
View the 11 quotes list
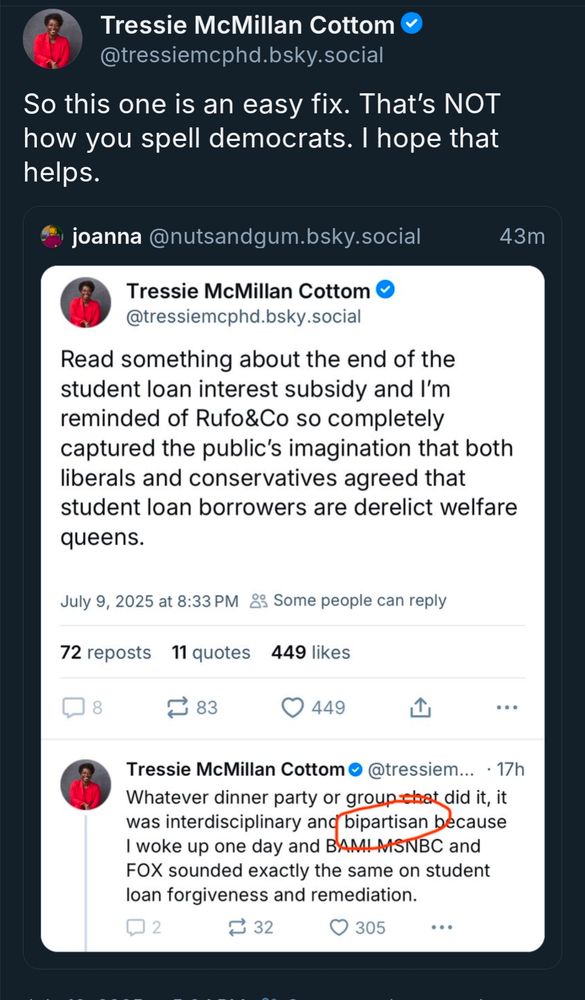[211, 652]
